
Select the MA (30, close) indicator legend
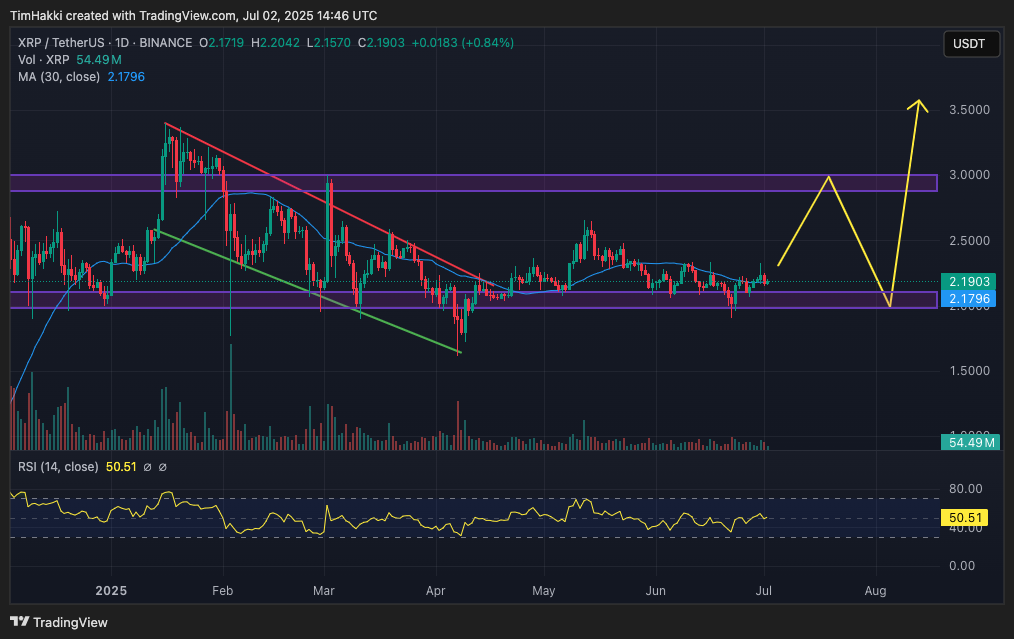click(x=59, y=76)
